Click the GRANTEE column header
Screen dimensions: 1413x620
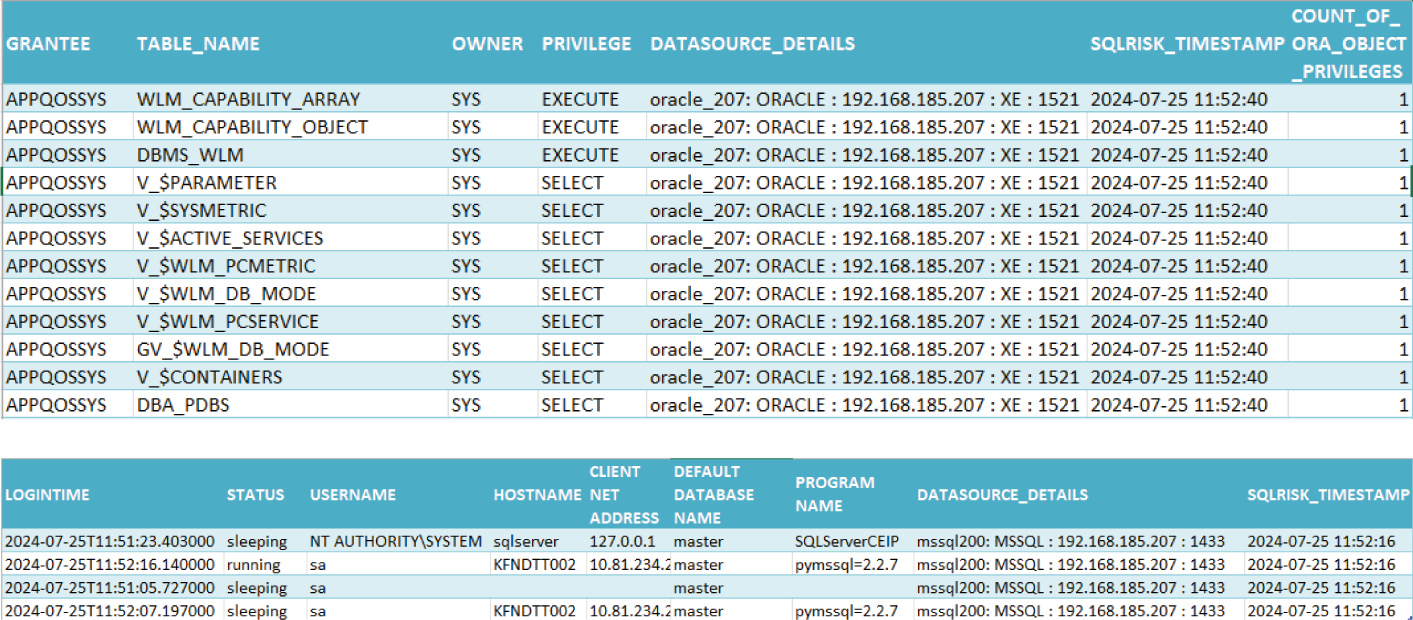click(48, 44)
